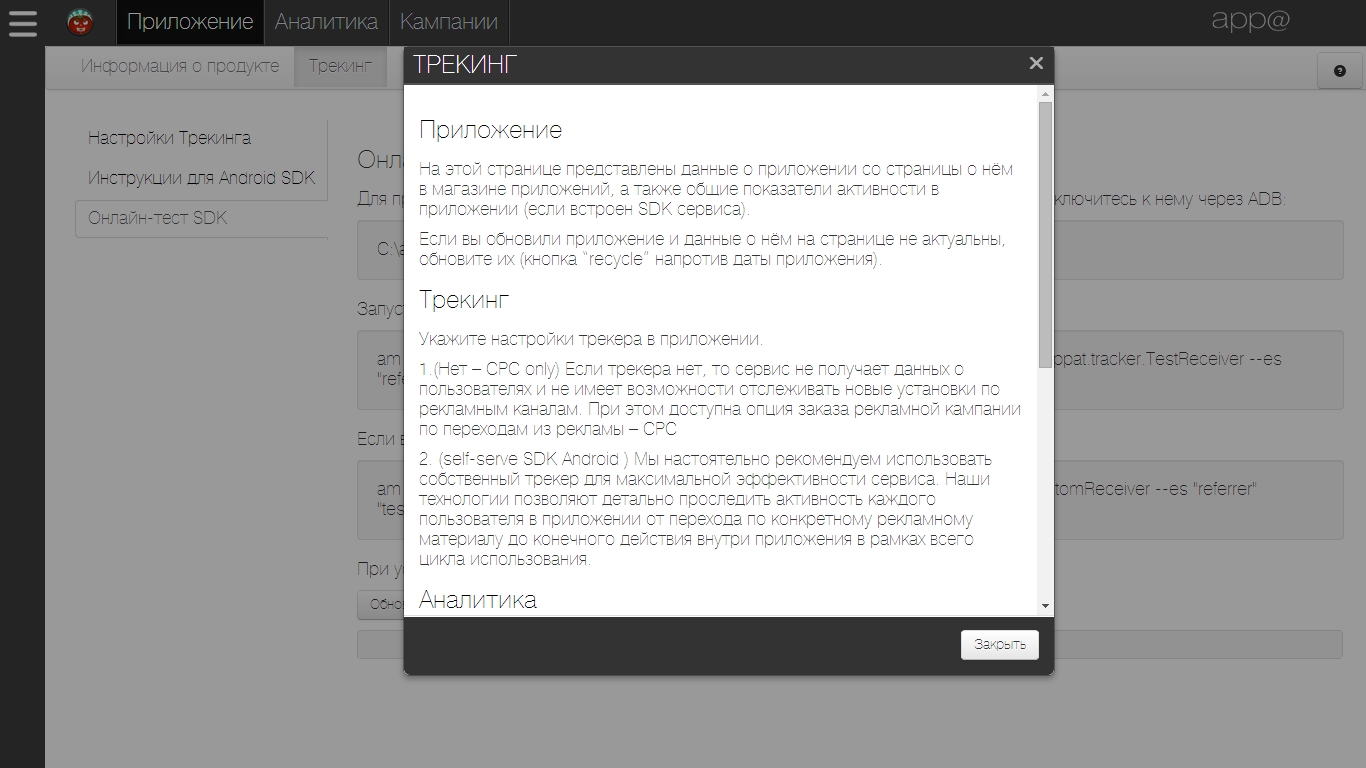
Task: Select the Трекинг sub-tab
Action: click(x=340, y=66)
